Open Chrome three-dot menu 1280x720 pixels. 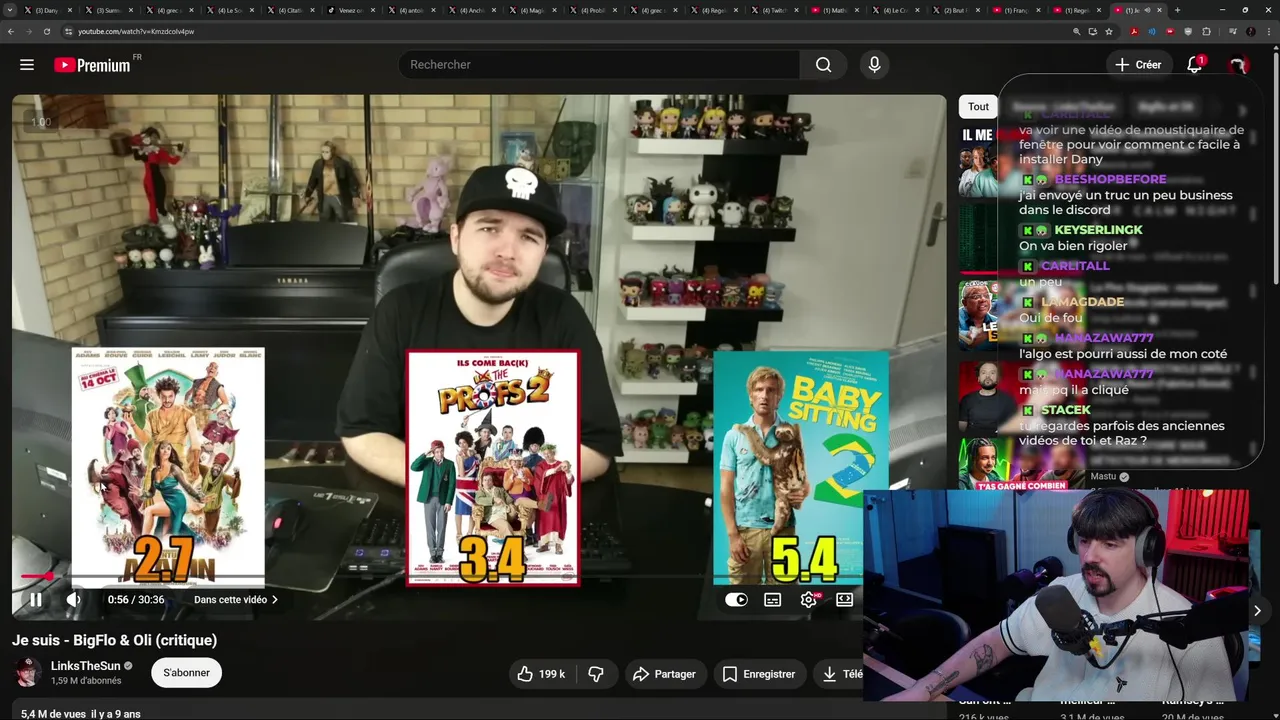(1269, 31)
